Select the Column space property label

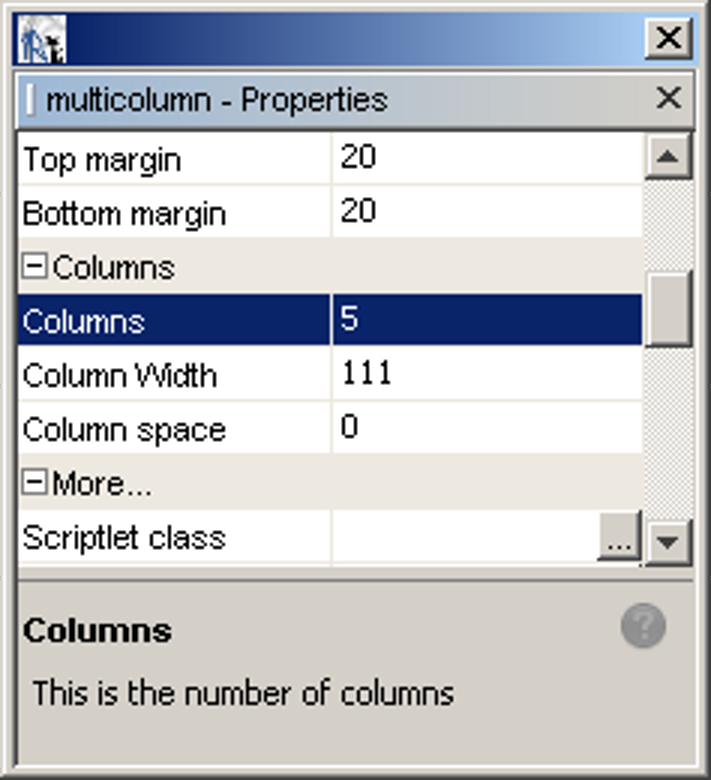124,430
